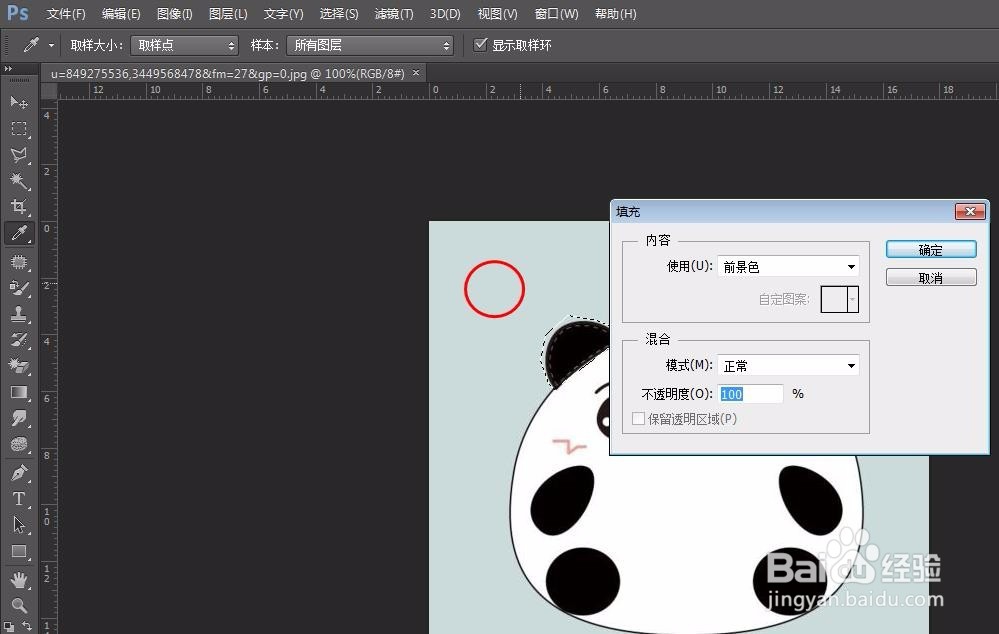Click 确定 in the Fill dialog

[931, 249]
